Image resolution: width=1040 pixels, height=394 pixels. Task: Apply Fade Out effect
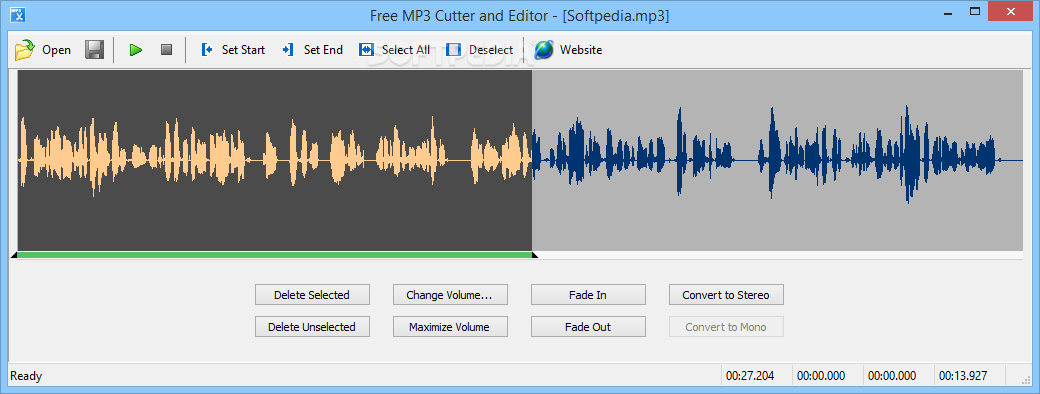coord(588,326)
